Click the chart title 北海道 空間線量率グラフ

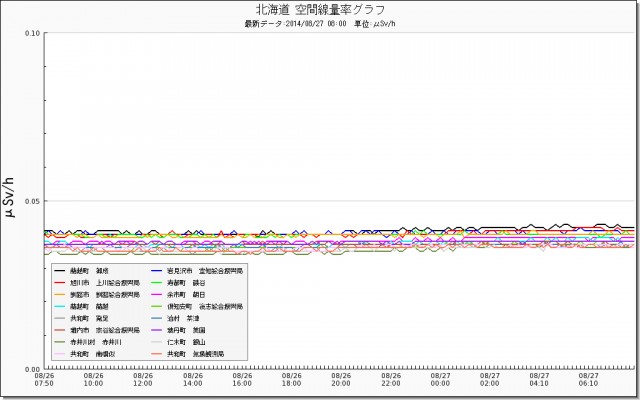coord(320,9)
